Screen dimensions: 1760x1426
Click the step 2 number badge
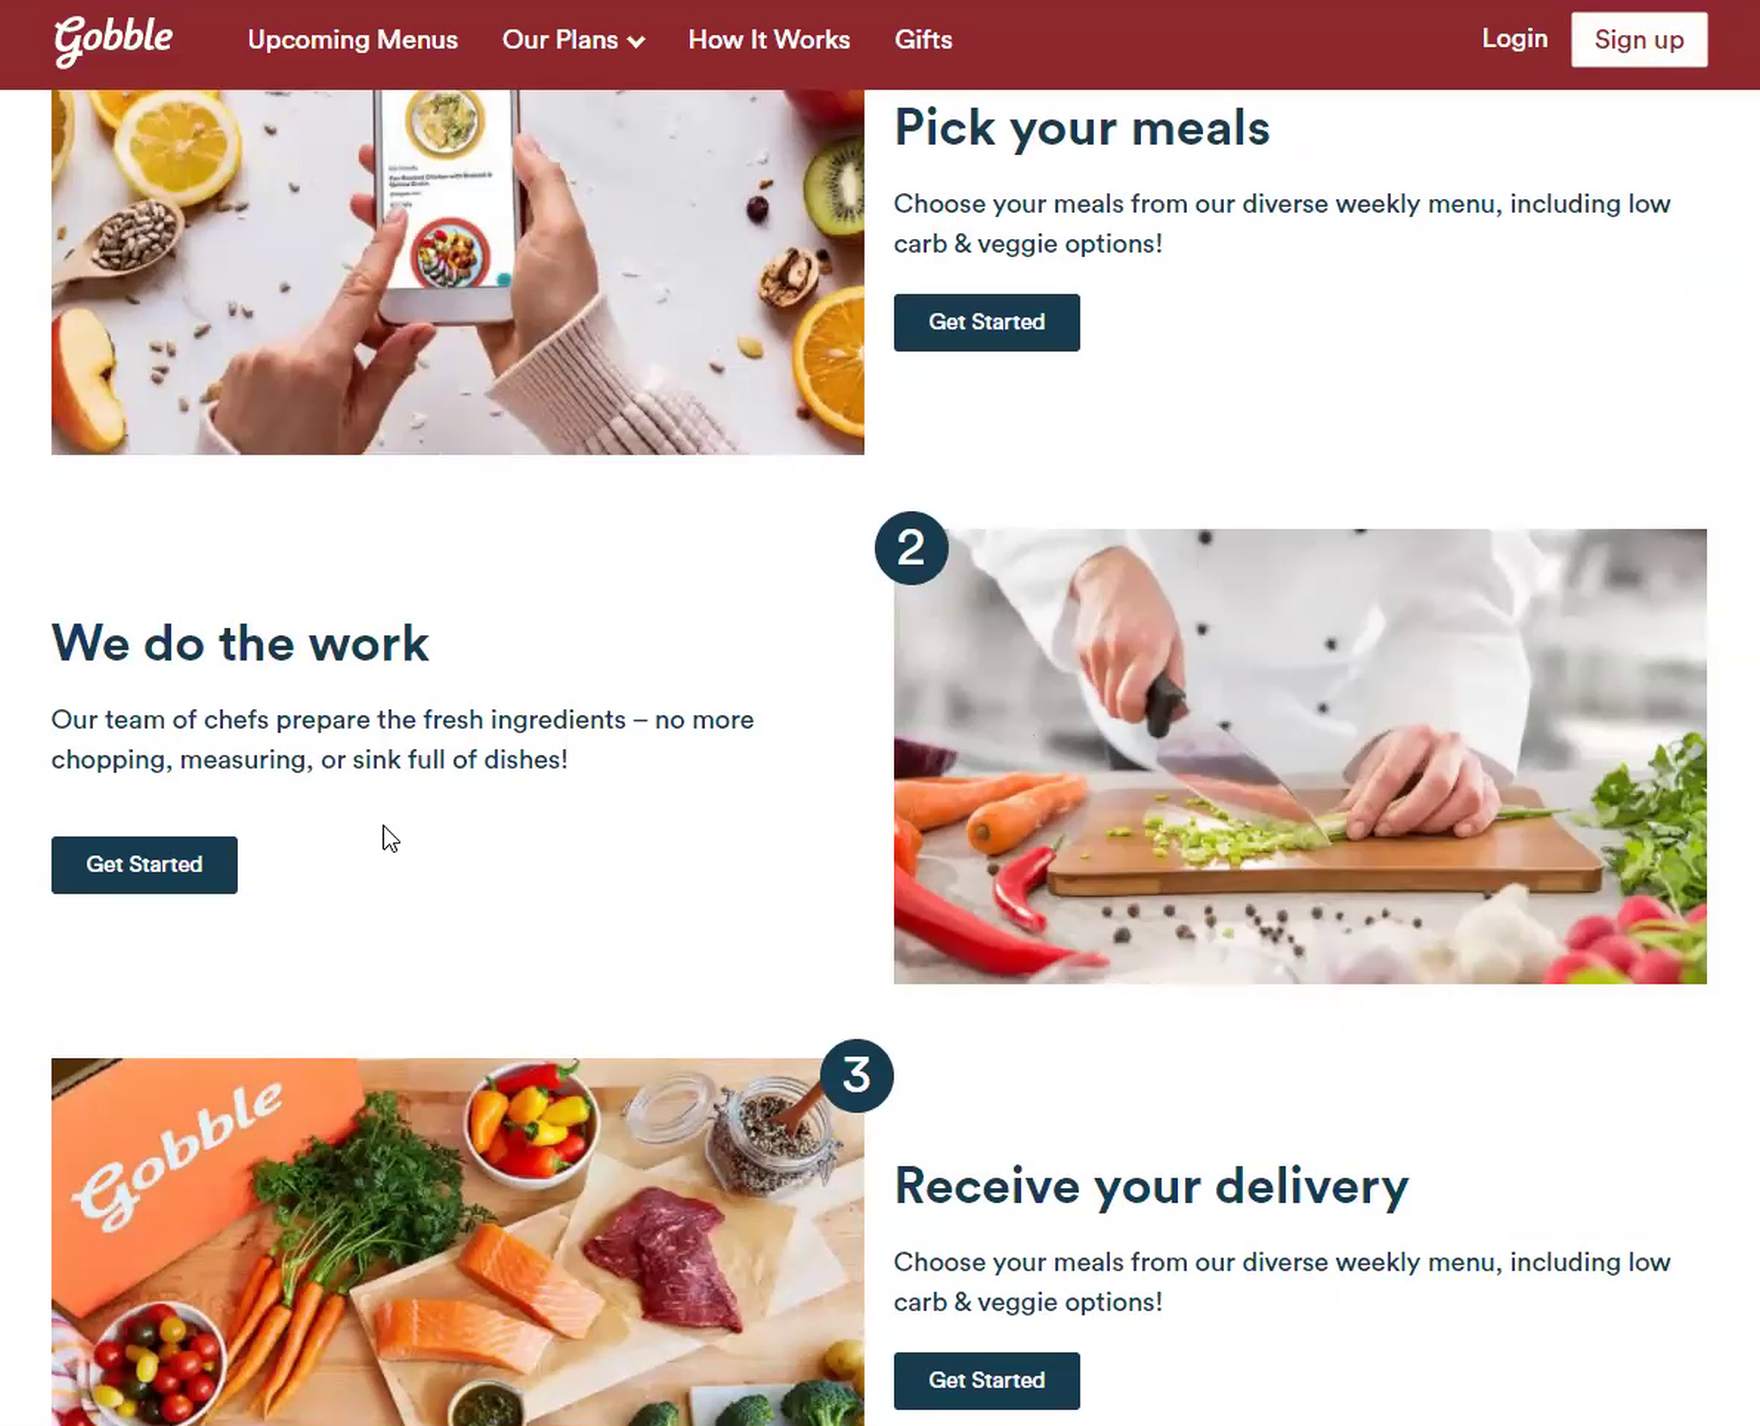click(911, 548)
